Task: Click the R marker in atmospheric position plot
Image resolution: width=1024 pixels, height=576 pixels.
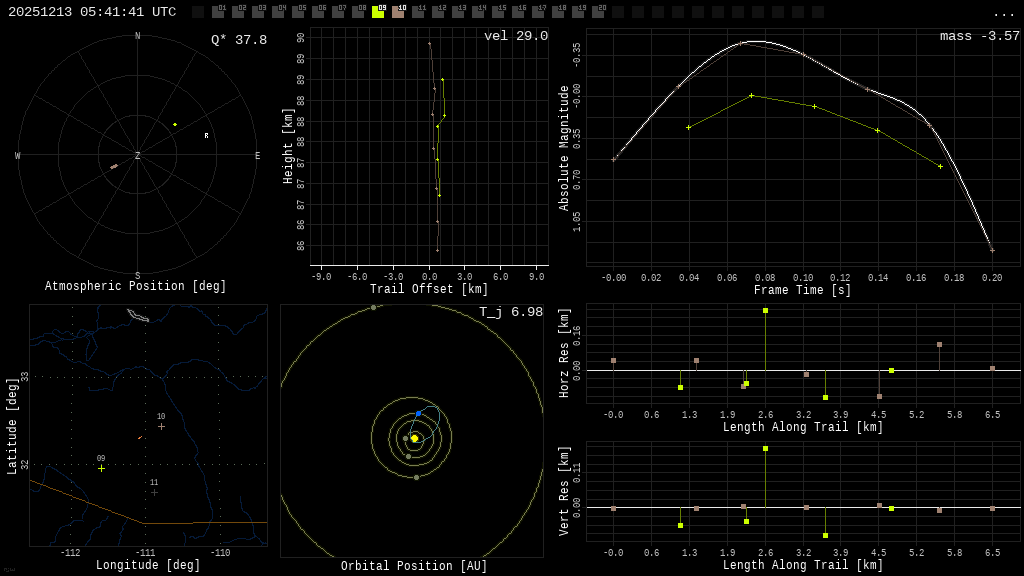Action: coord(207,136)
